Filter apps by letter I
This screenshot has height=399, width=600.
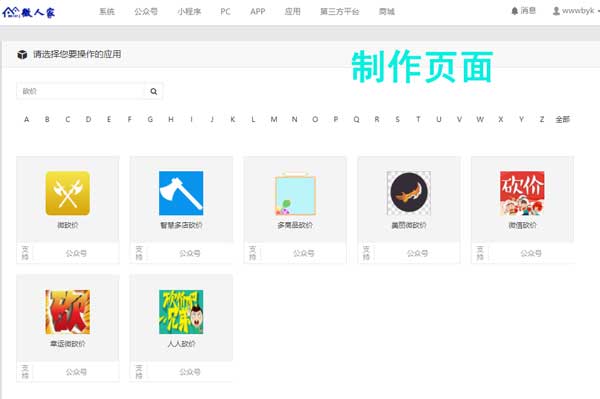[191, 119]
